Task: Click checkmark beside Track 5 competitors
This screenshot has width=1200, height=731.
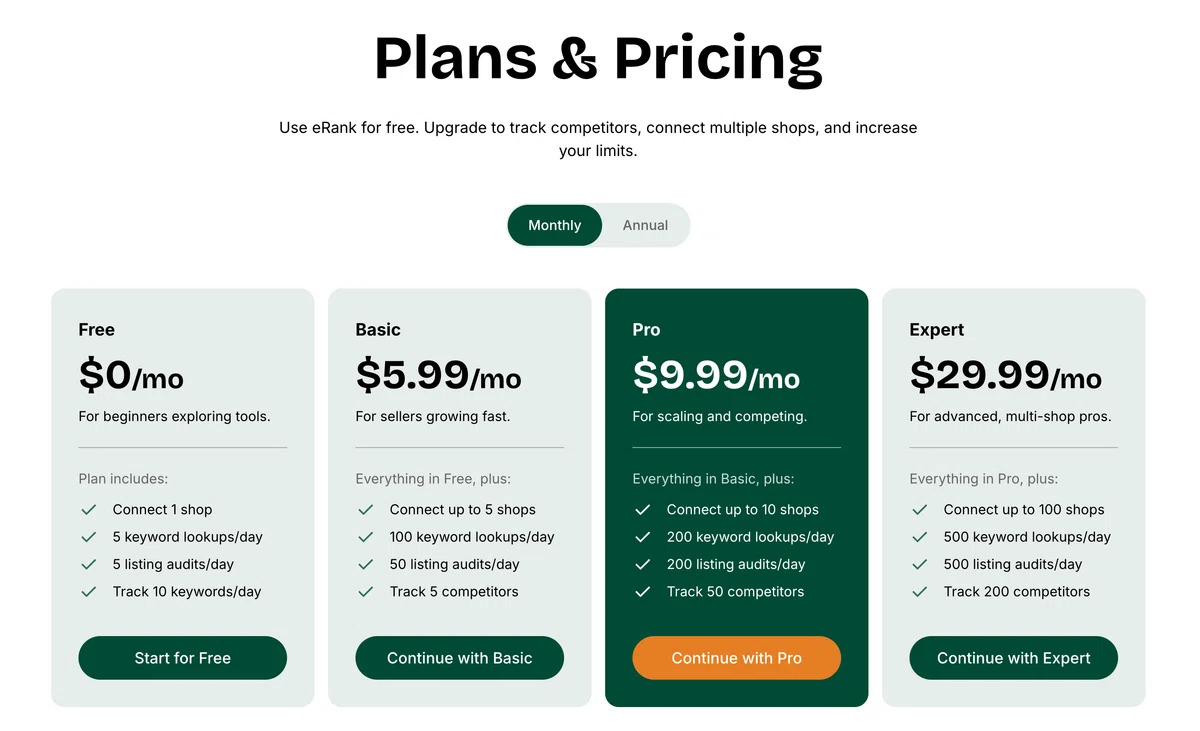Action: point(366,592)
